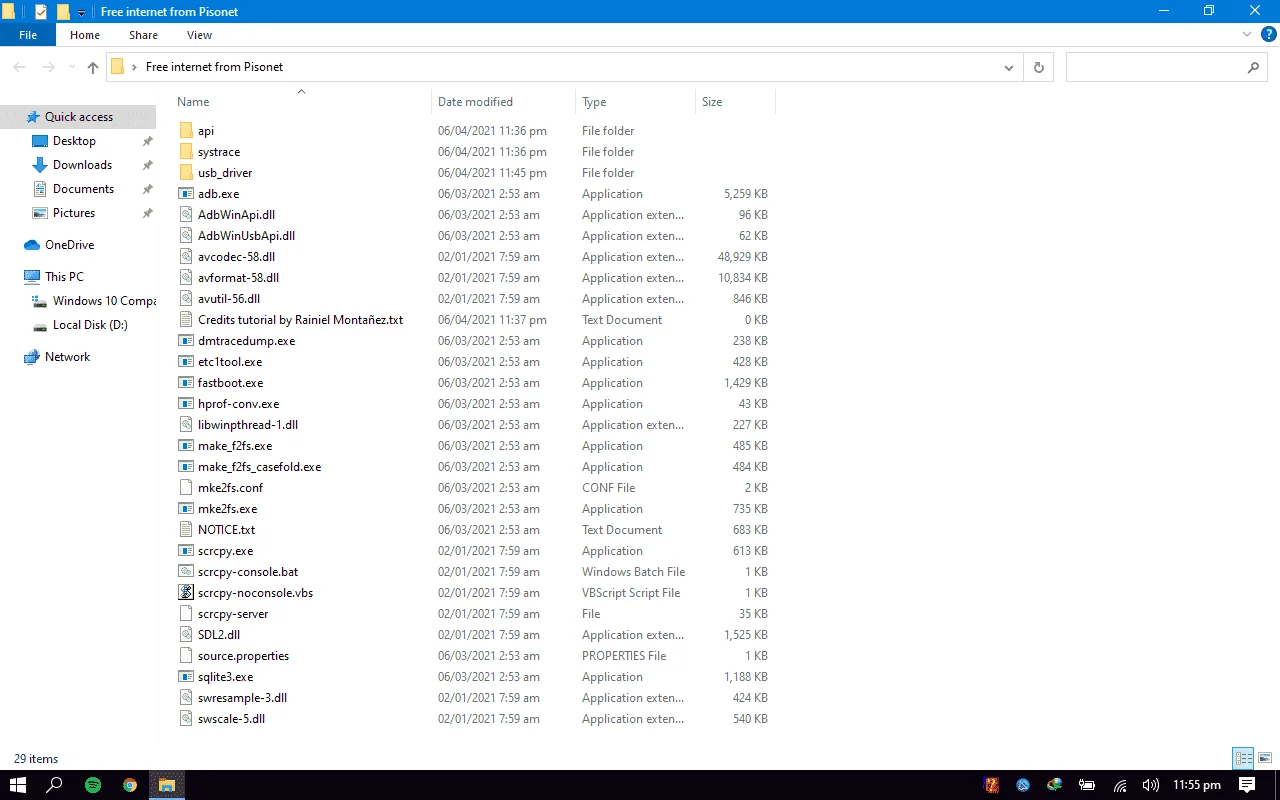This screenshot has height=800, width=1280.
Task: Switch to the View ribbon tab
Action: (x=200, y=35)
